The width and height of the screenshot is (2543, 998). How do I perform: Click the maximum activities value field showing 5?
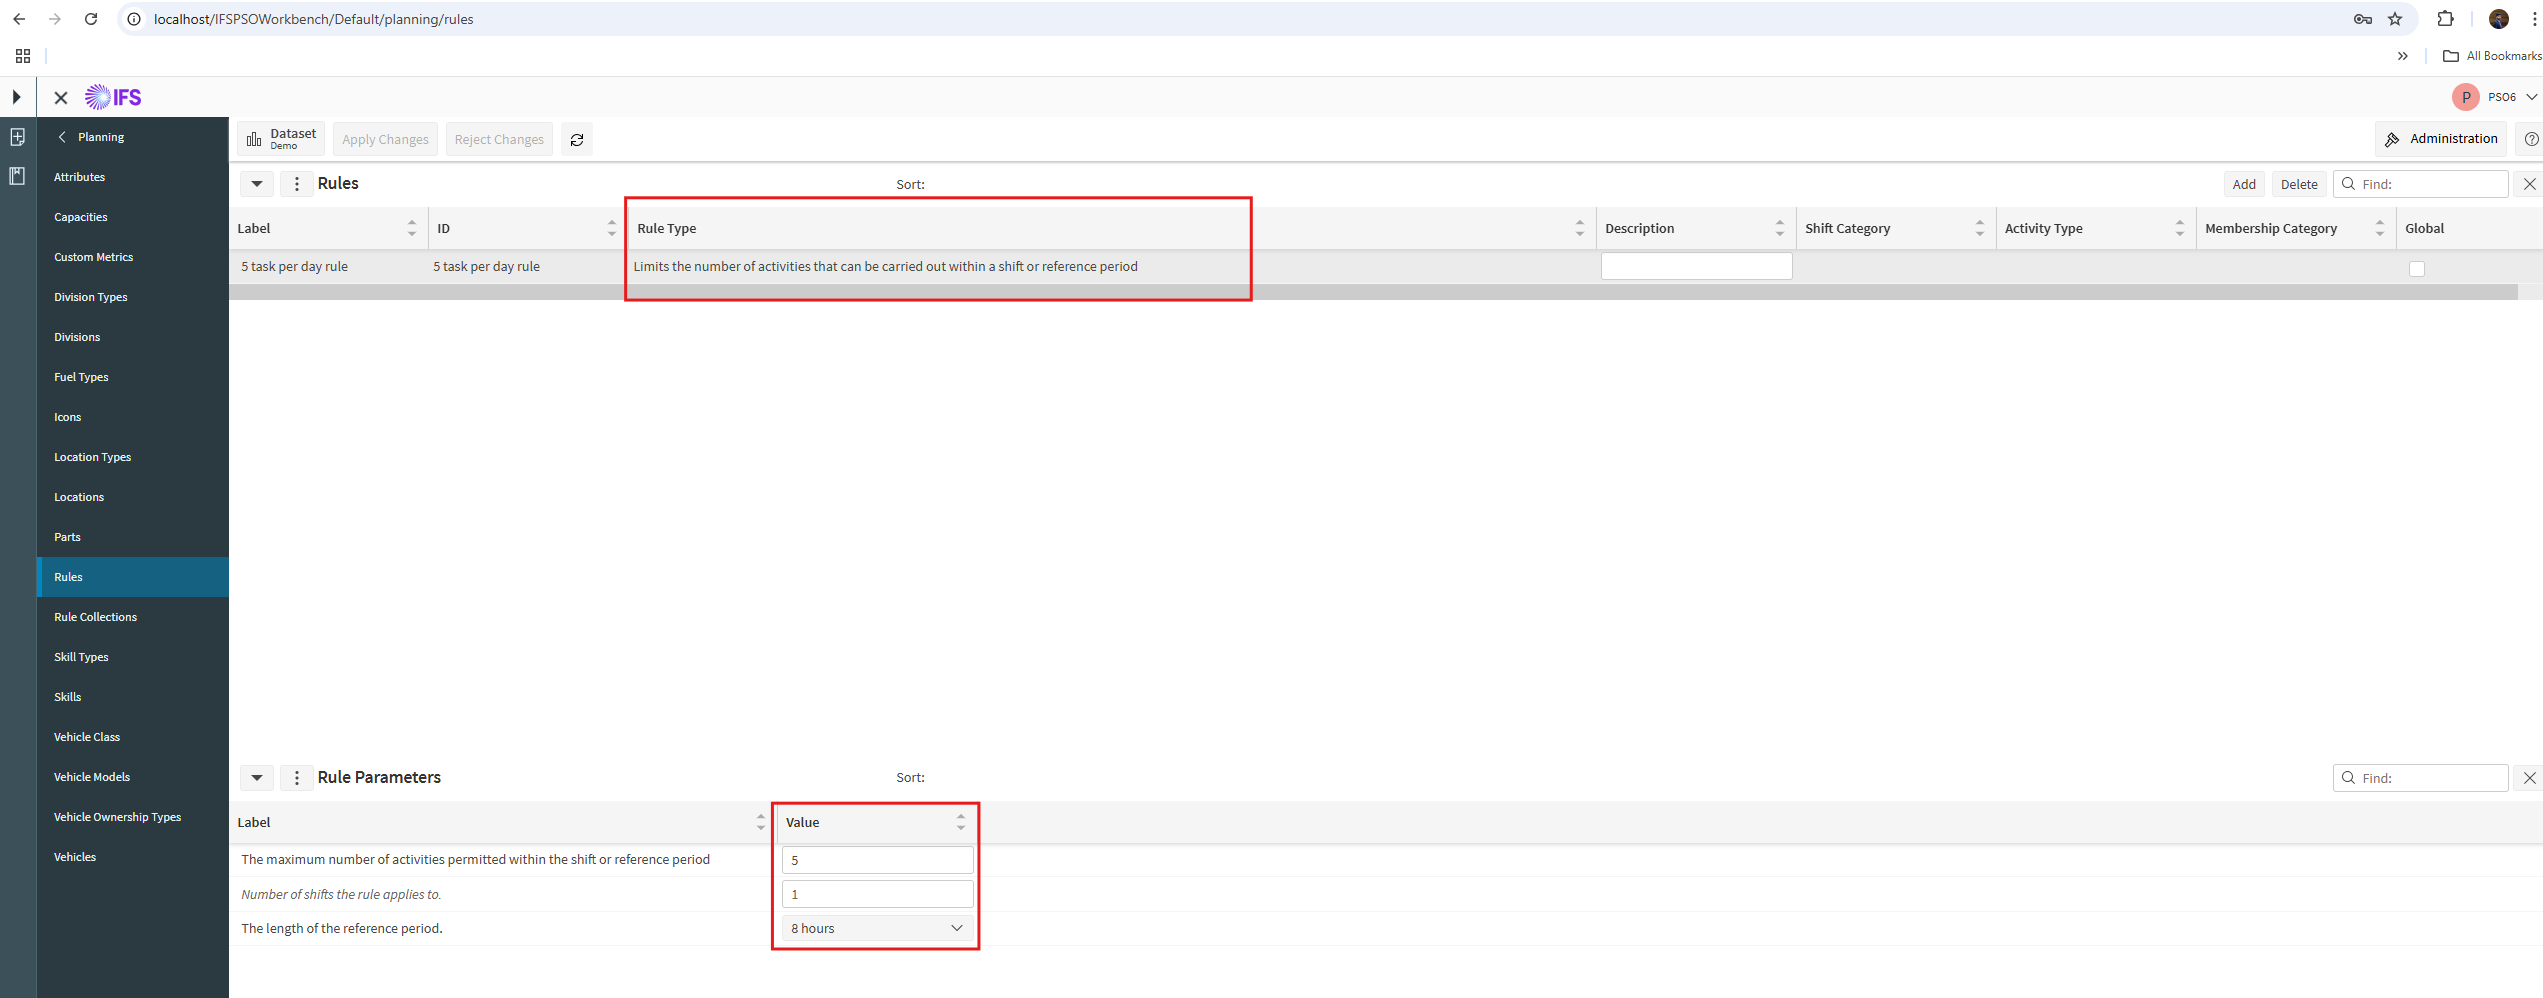point(877,860)
